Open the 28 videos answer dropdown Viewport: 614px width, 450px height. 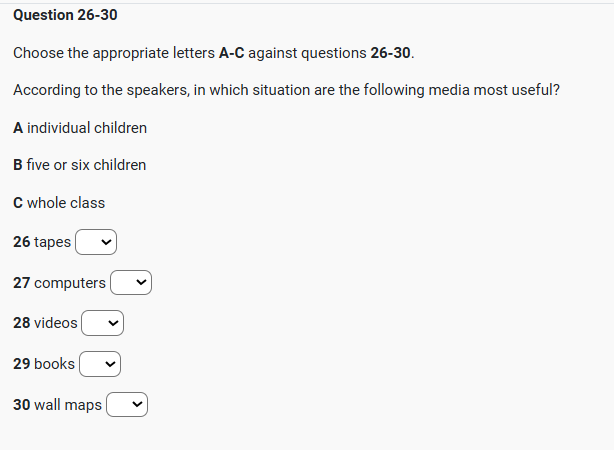102,323
